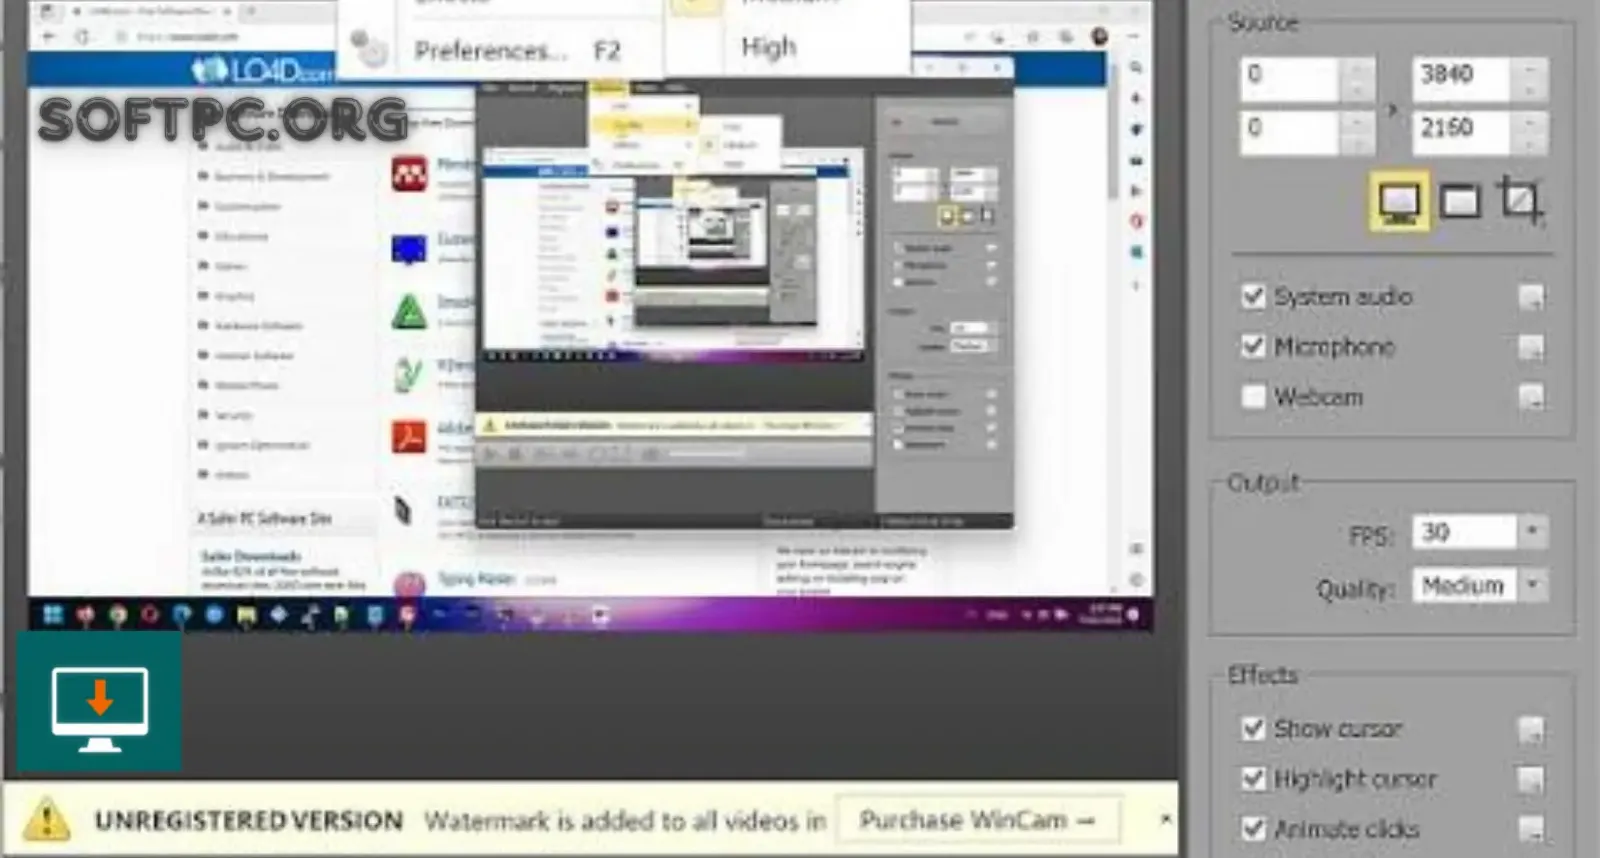The height and width of the screenshot is (858, 1600).
Task: Click the unregistered version warning icon
Action: (46, 820)
